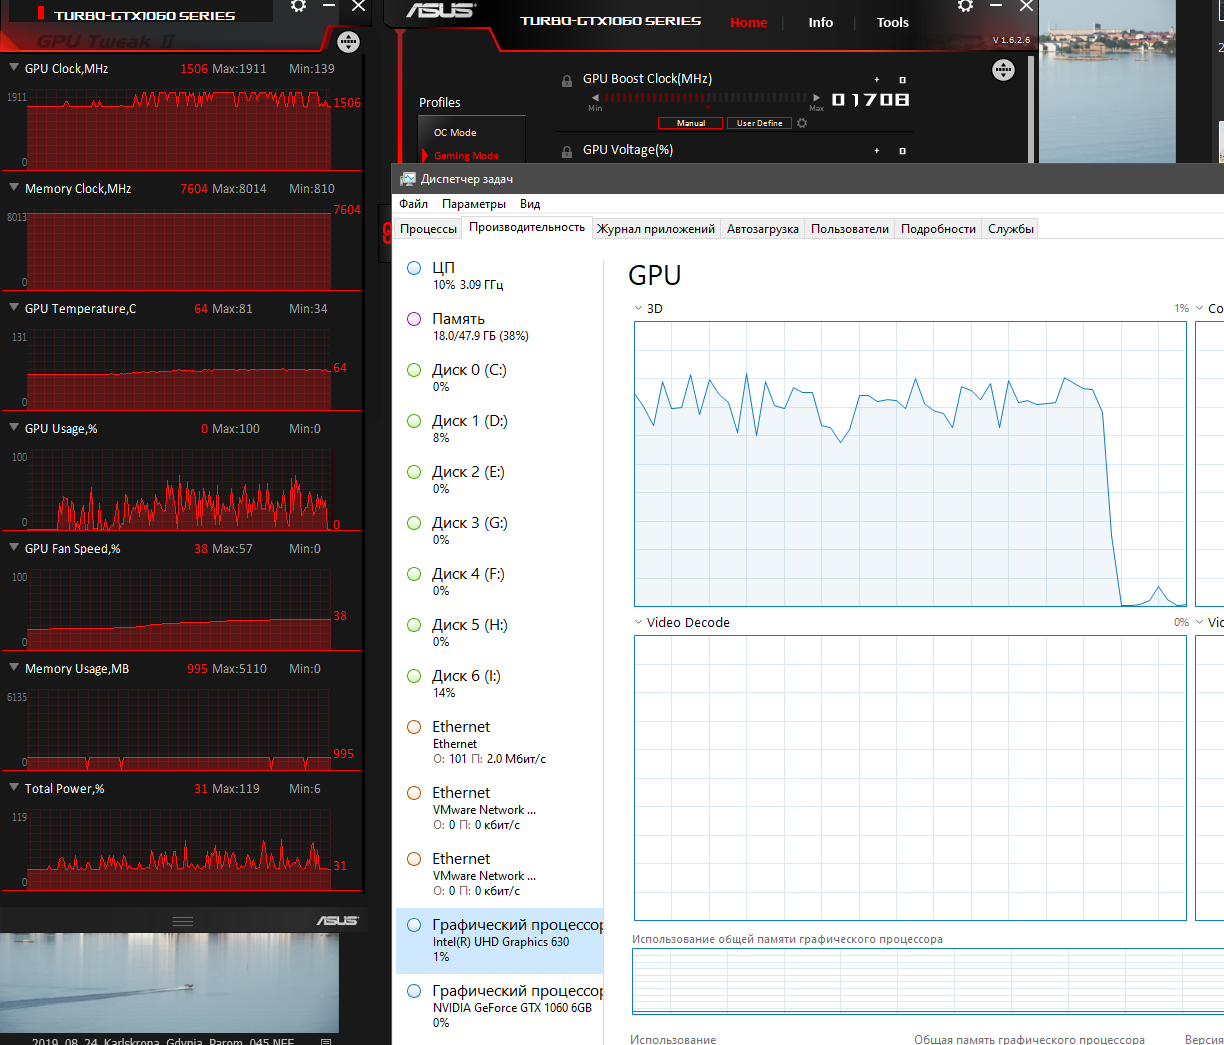The width and height of the screenshot is (1224, 1045).
Task: Switch to the Службы tab
Action: tap(1011, 229)
